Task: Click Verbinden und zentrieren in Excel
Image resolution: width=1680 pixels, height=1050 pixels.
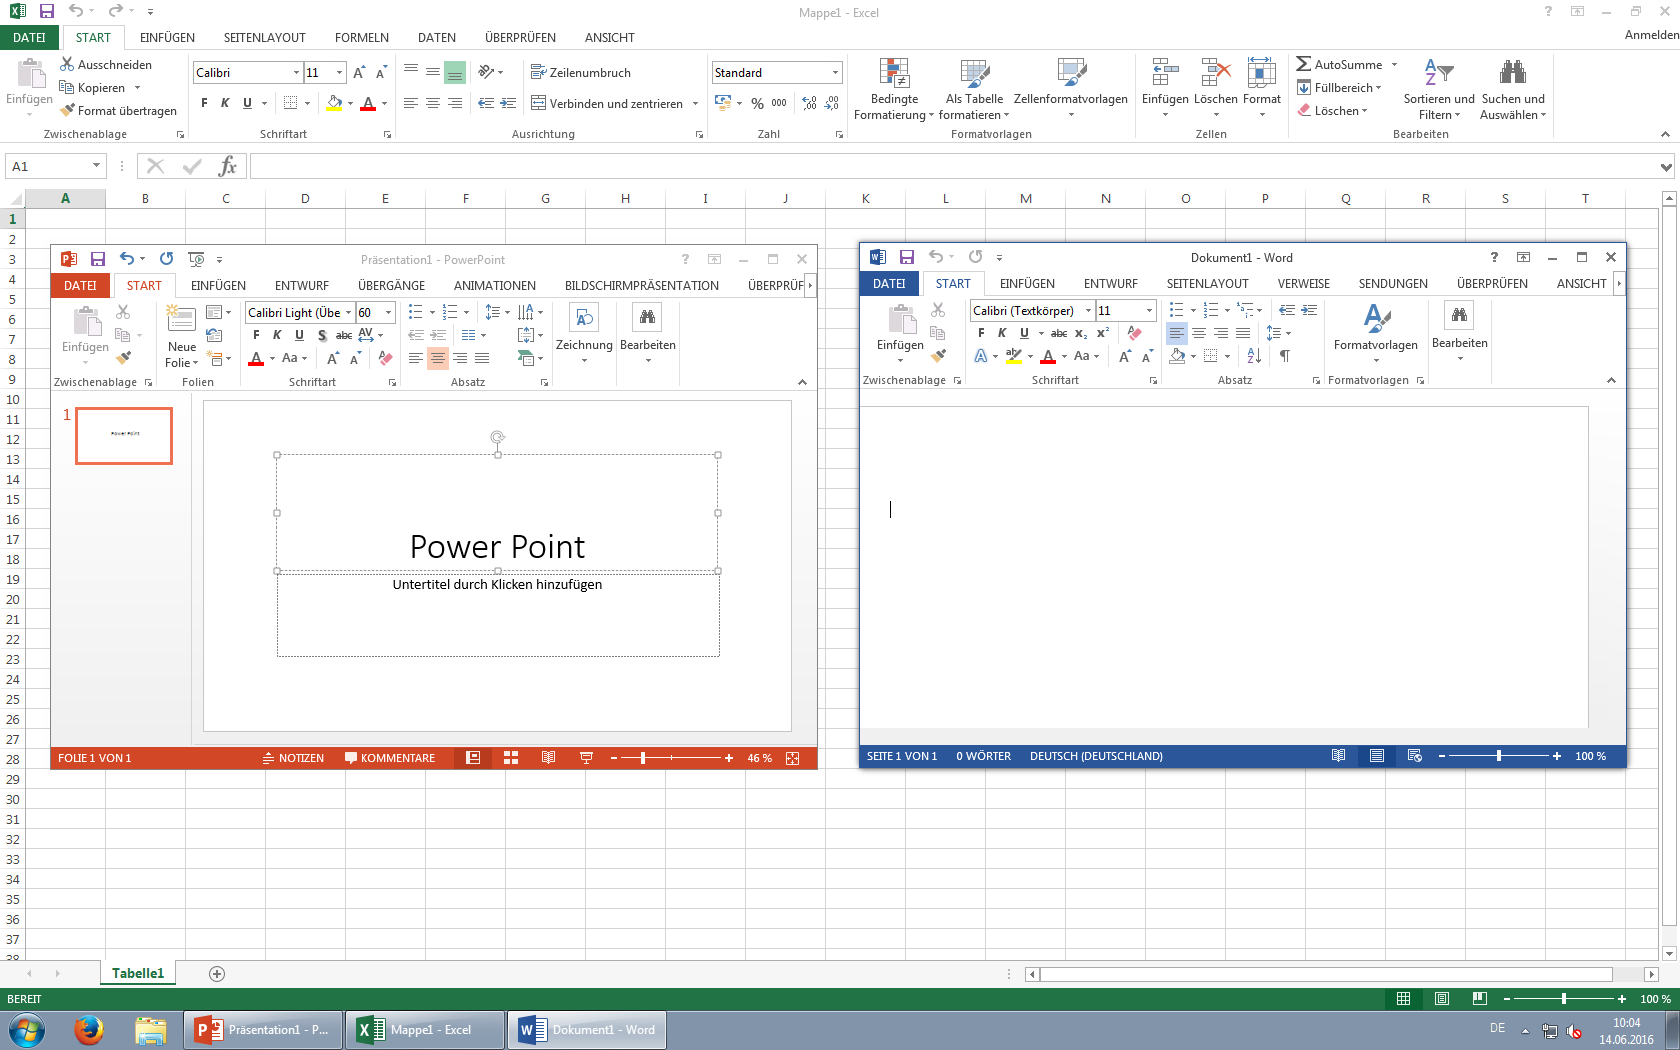Action: point(607,103)
